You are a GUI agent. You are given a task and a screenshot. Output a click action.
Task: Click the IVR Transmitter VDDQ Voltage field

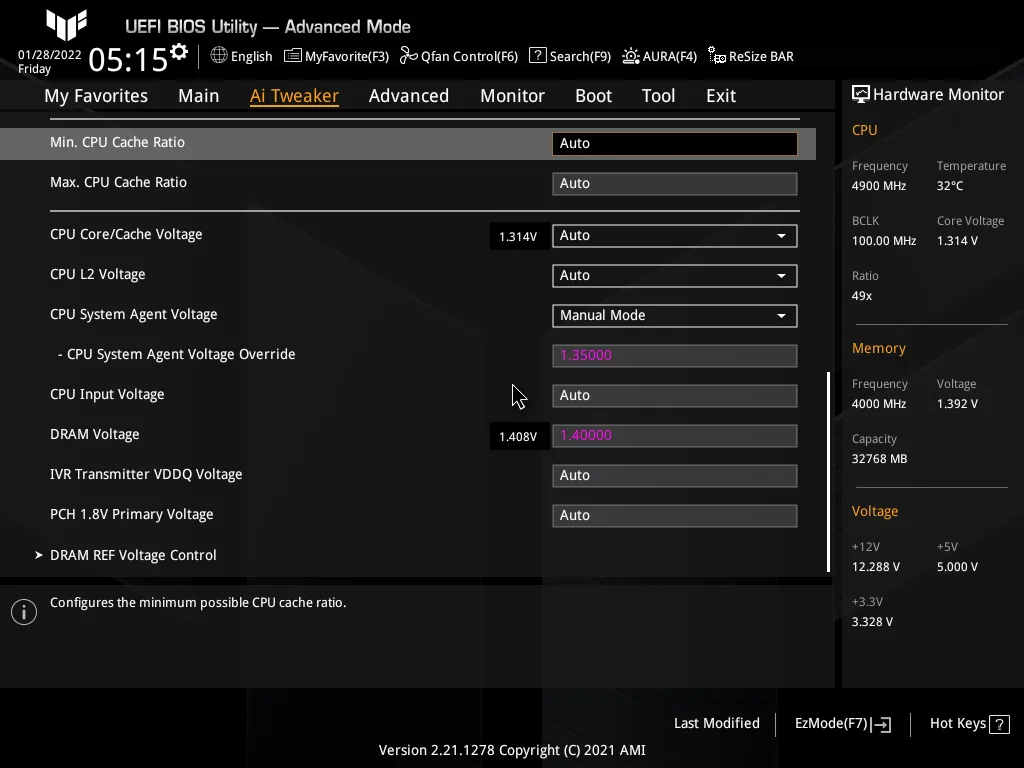click(x=675, y=475)
